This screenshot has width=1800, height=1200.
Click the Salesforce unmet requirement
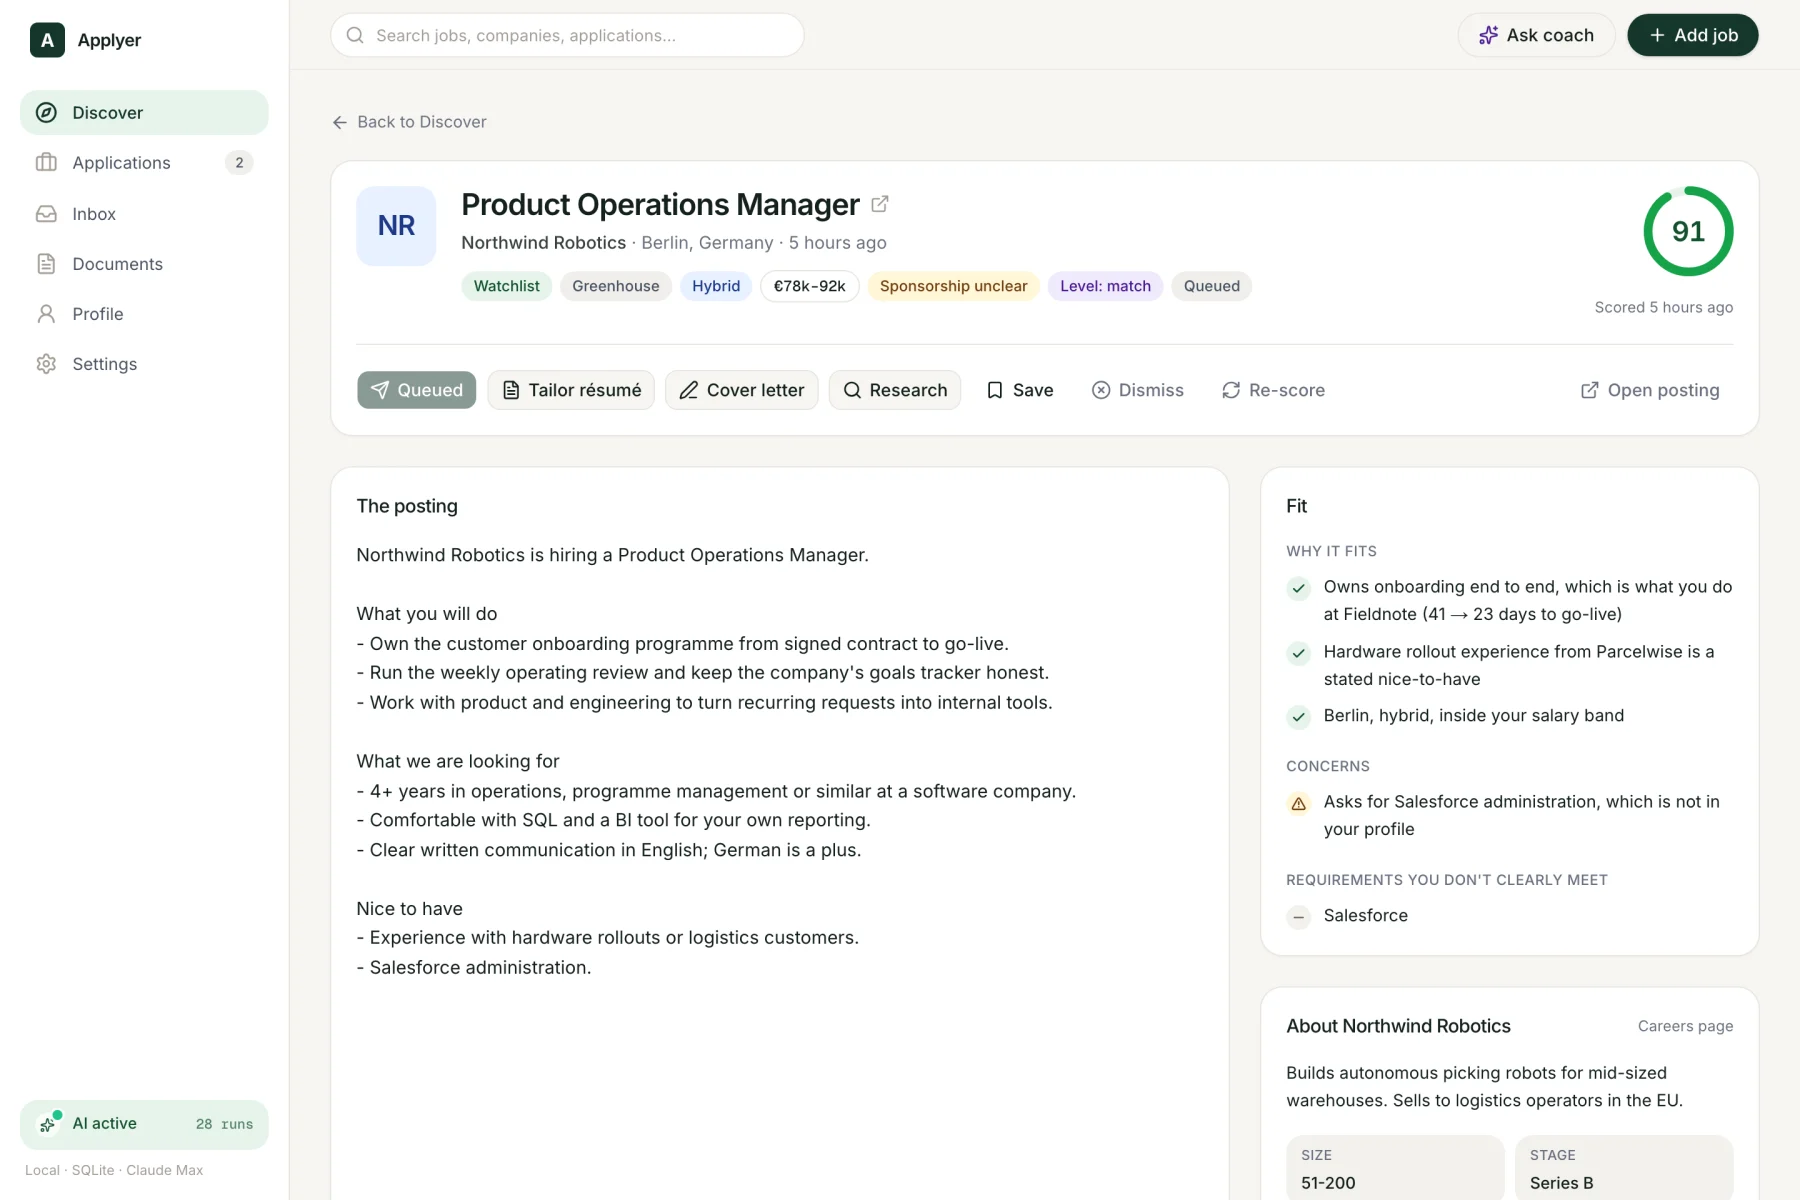[x=1365, y=916]
